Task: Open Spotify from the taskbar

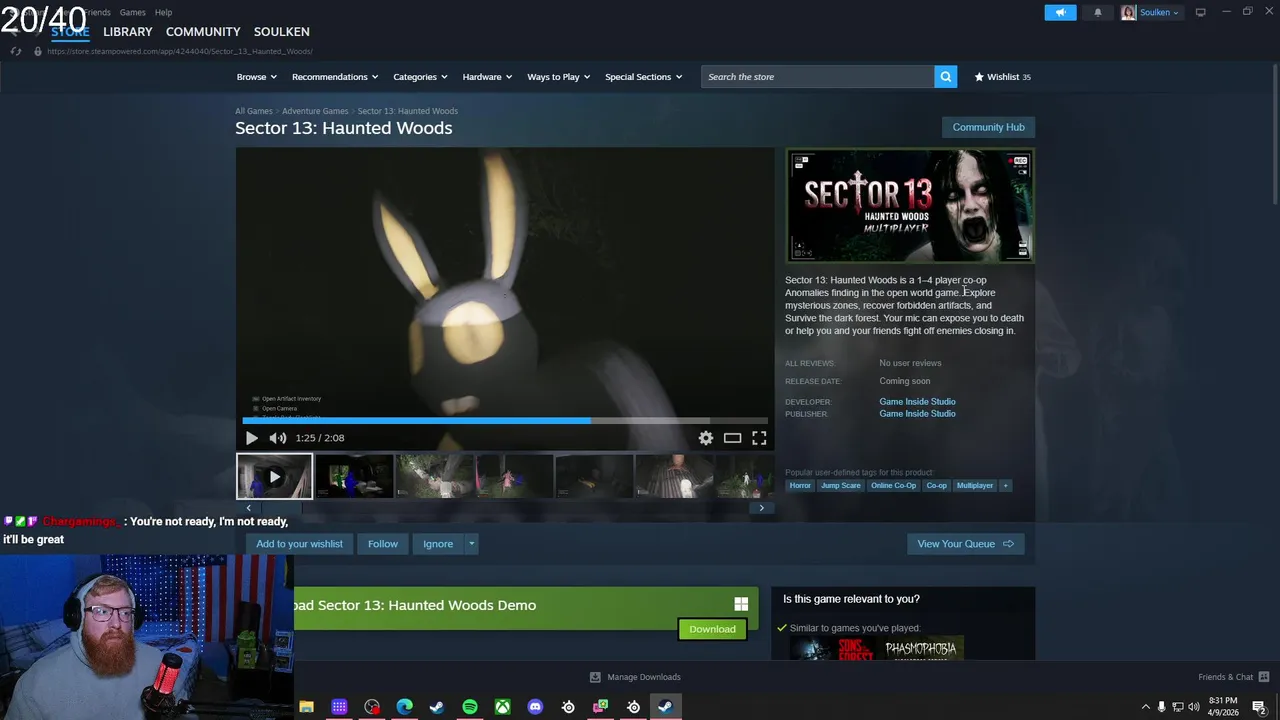Action: [x=470, y=707]
